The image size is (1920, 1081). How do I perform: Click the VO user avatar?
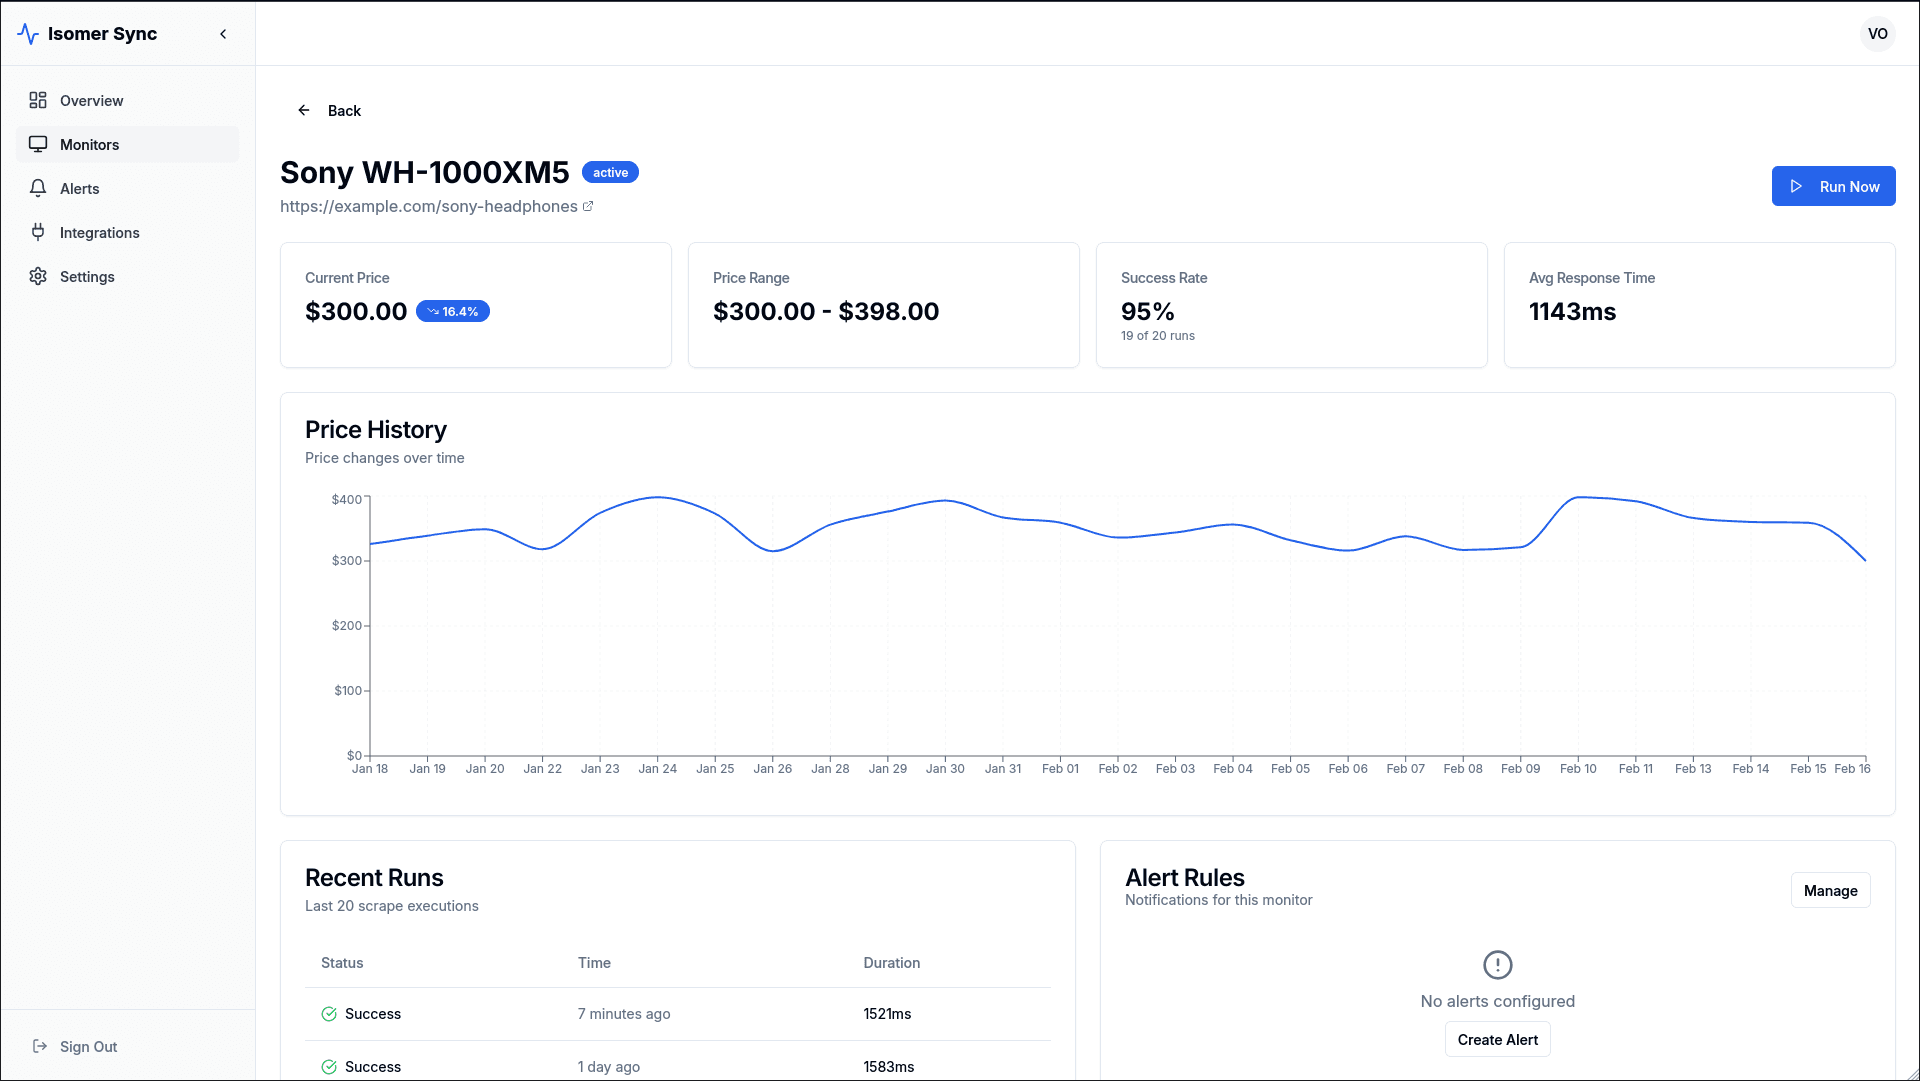[x=1877, y=34]
